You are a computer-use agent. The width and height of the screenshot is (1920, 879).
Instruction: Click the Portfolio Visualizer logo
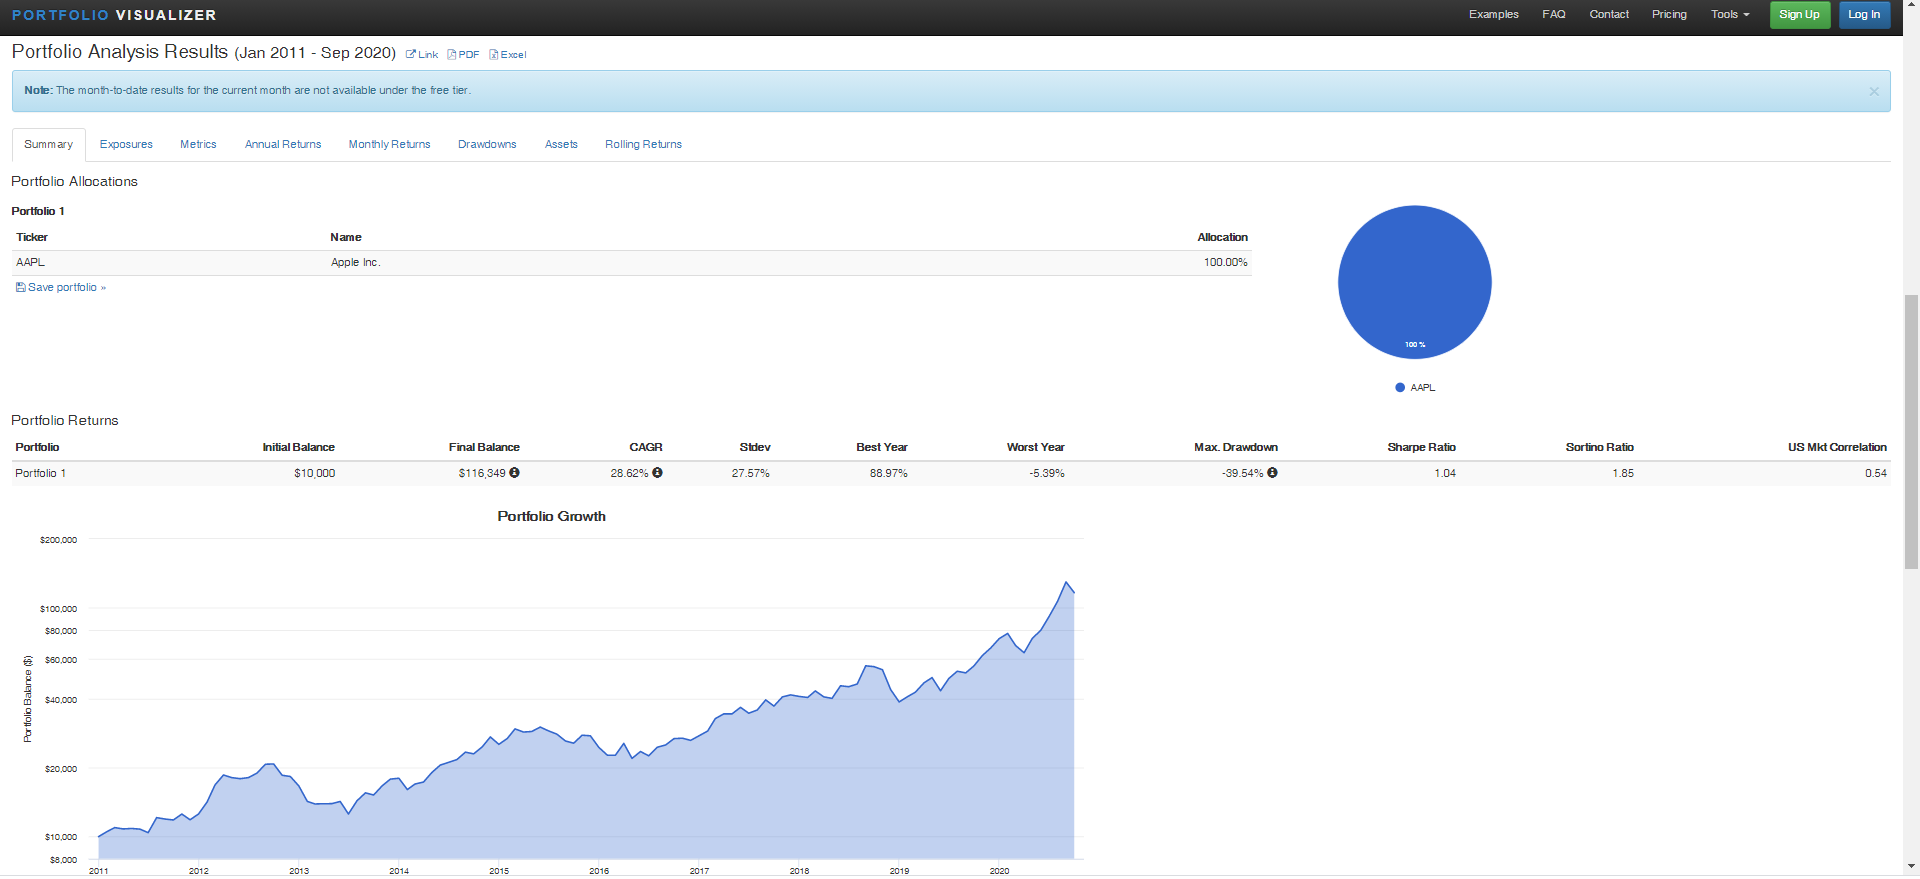[114, 15]
